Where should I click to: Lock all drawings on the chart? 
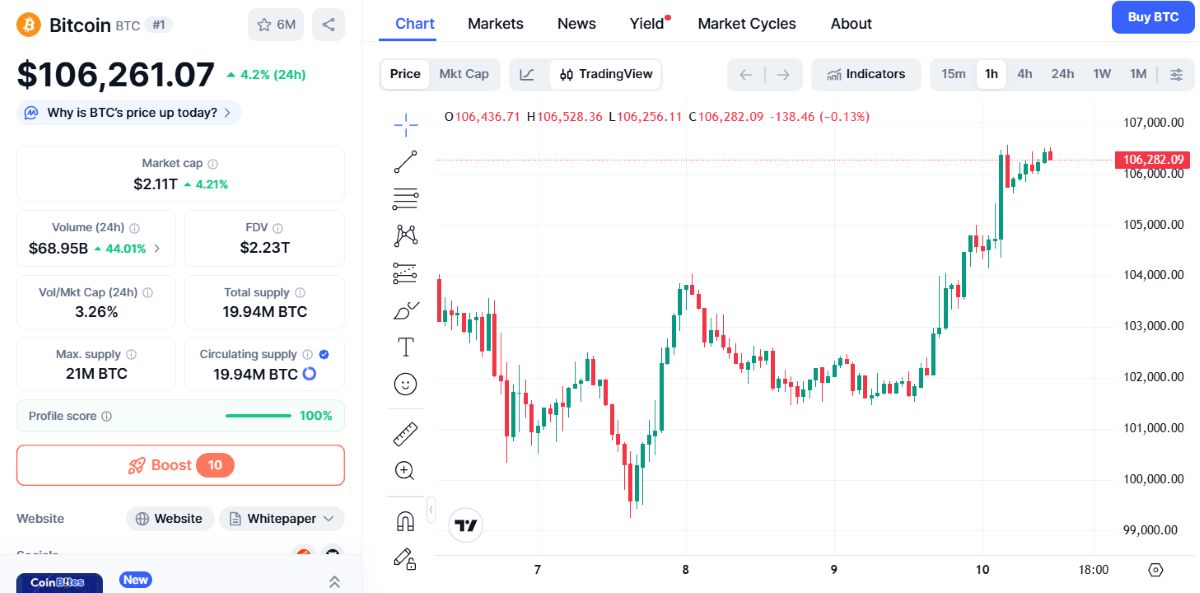405,560
